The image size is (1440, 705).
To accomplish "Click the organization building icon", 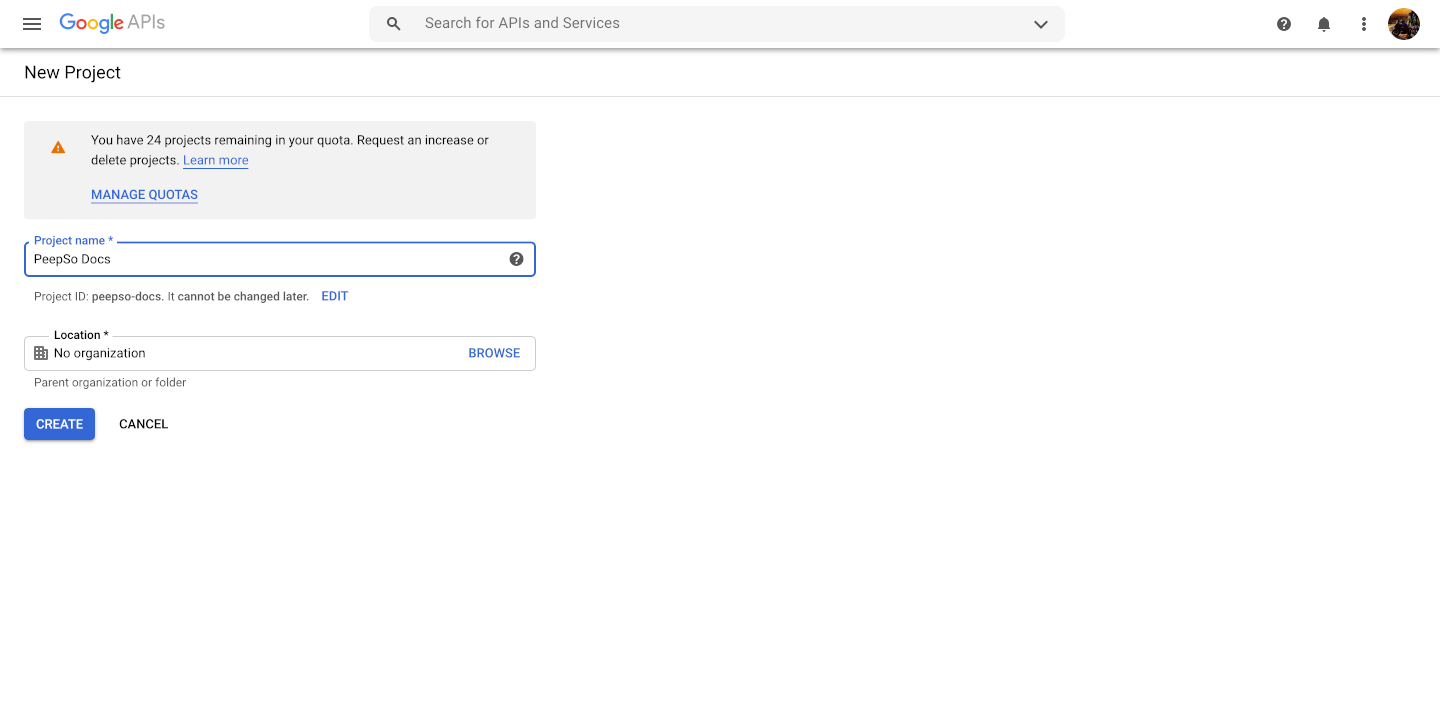I will tap(41, 353).
